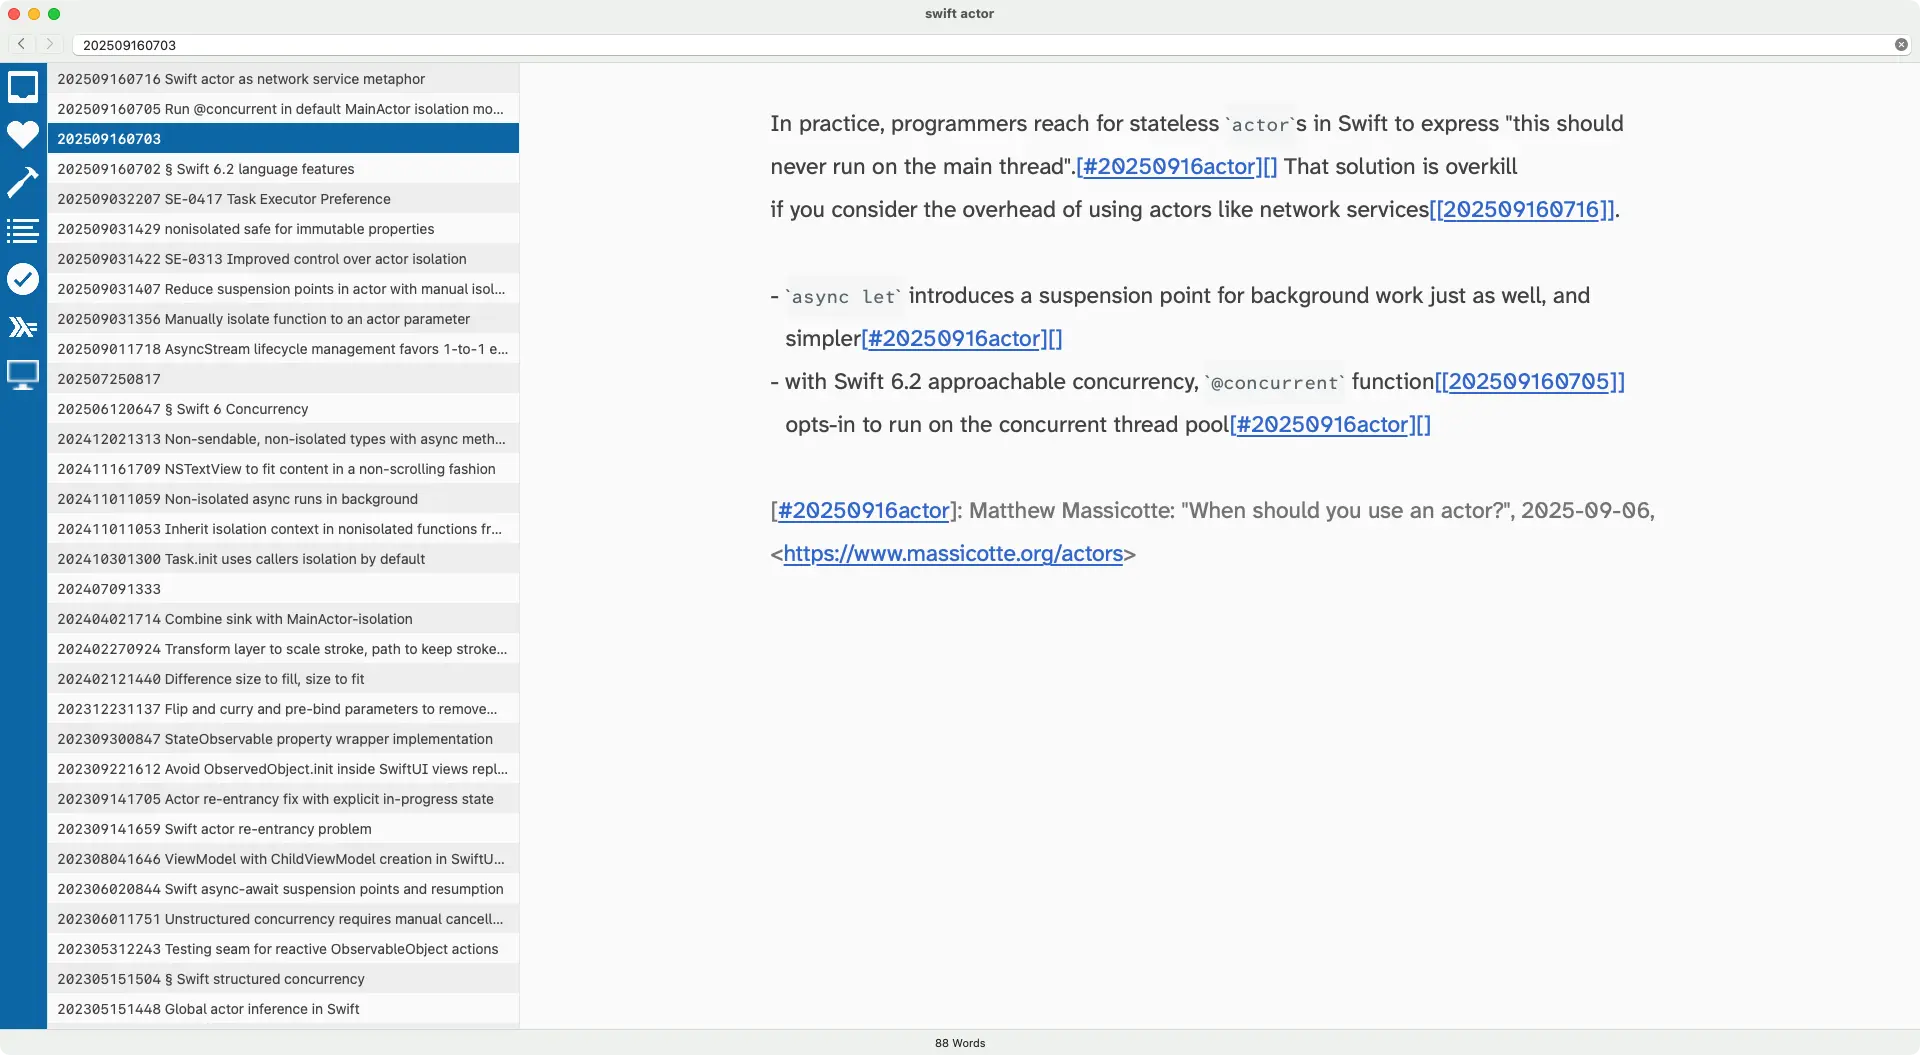Viewport: 1920px width, 1055px height.
Task: Open the monitor display sidebar icon
Action: [23, 375]
